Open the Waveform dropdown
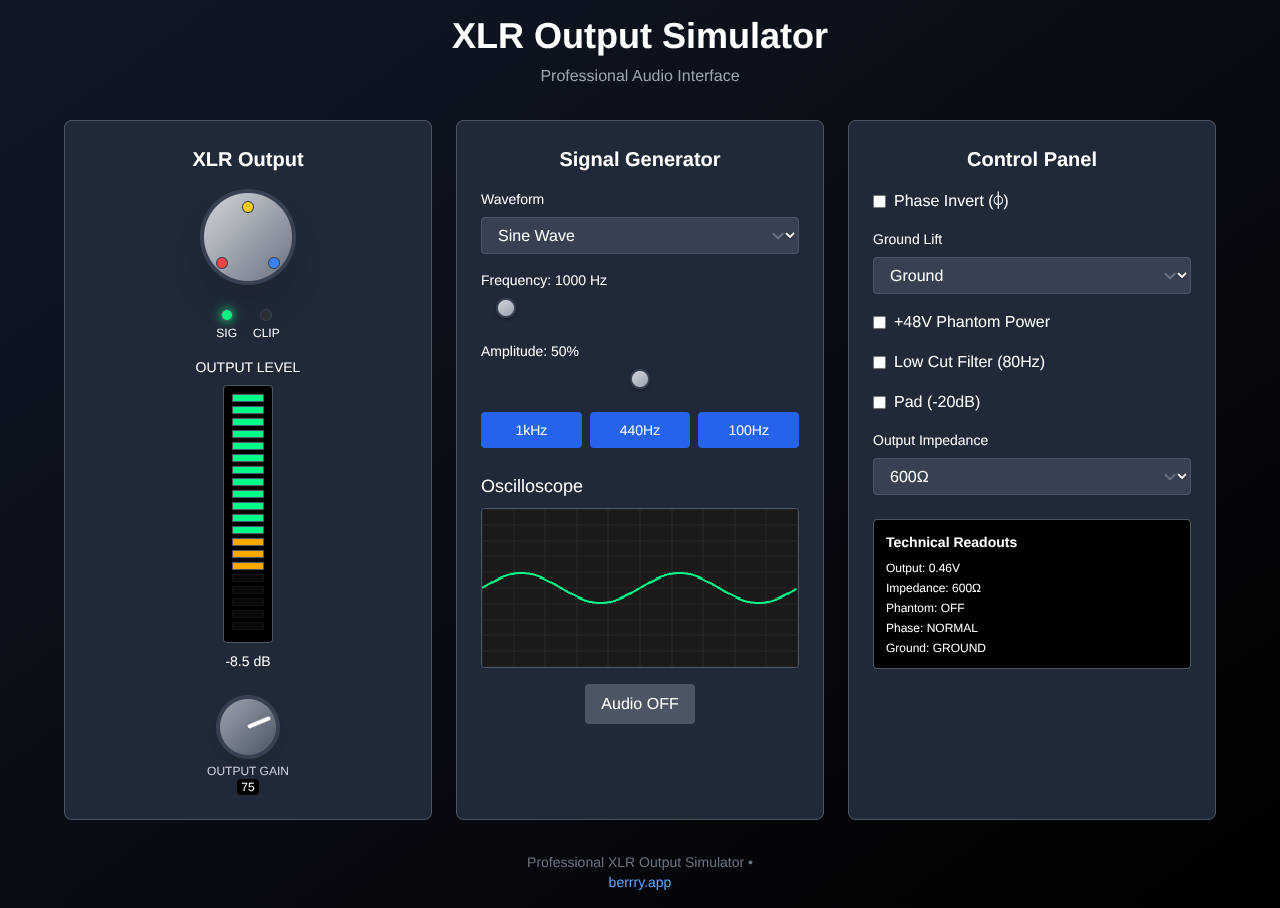This screenshot has width=1280, height=908. coord(640,235)
